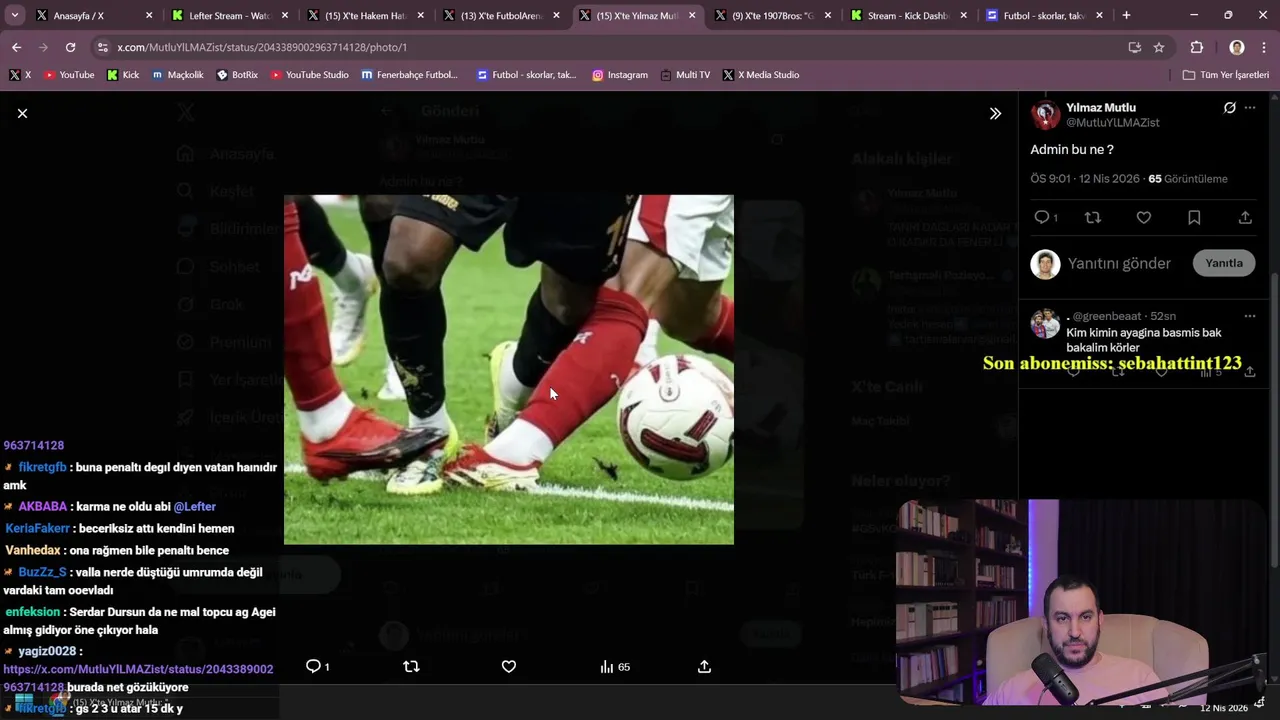Open Maçkolik bookmark

tap(178, 75)
